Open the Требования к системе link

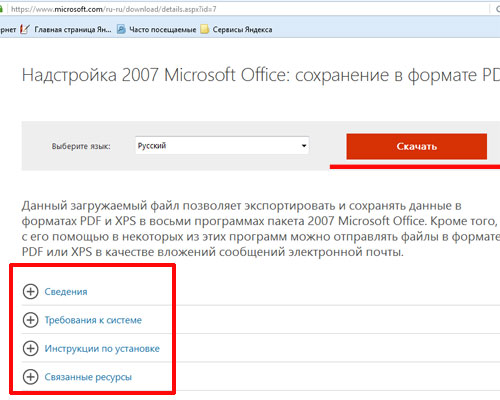(x=93, y=320)
